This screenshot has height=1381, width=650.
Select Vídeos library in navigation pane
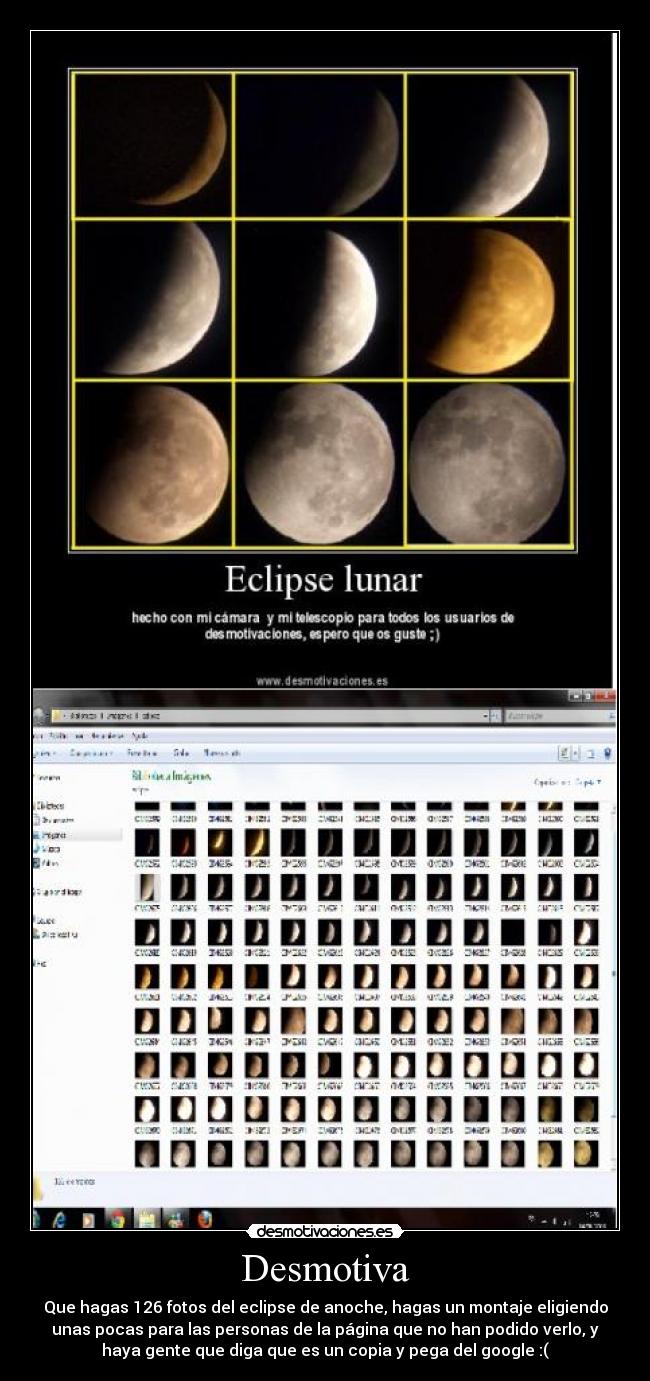(50, 862)
